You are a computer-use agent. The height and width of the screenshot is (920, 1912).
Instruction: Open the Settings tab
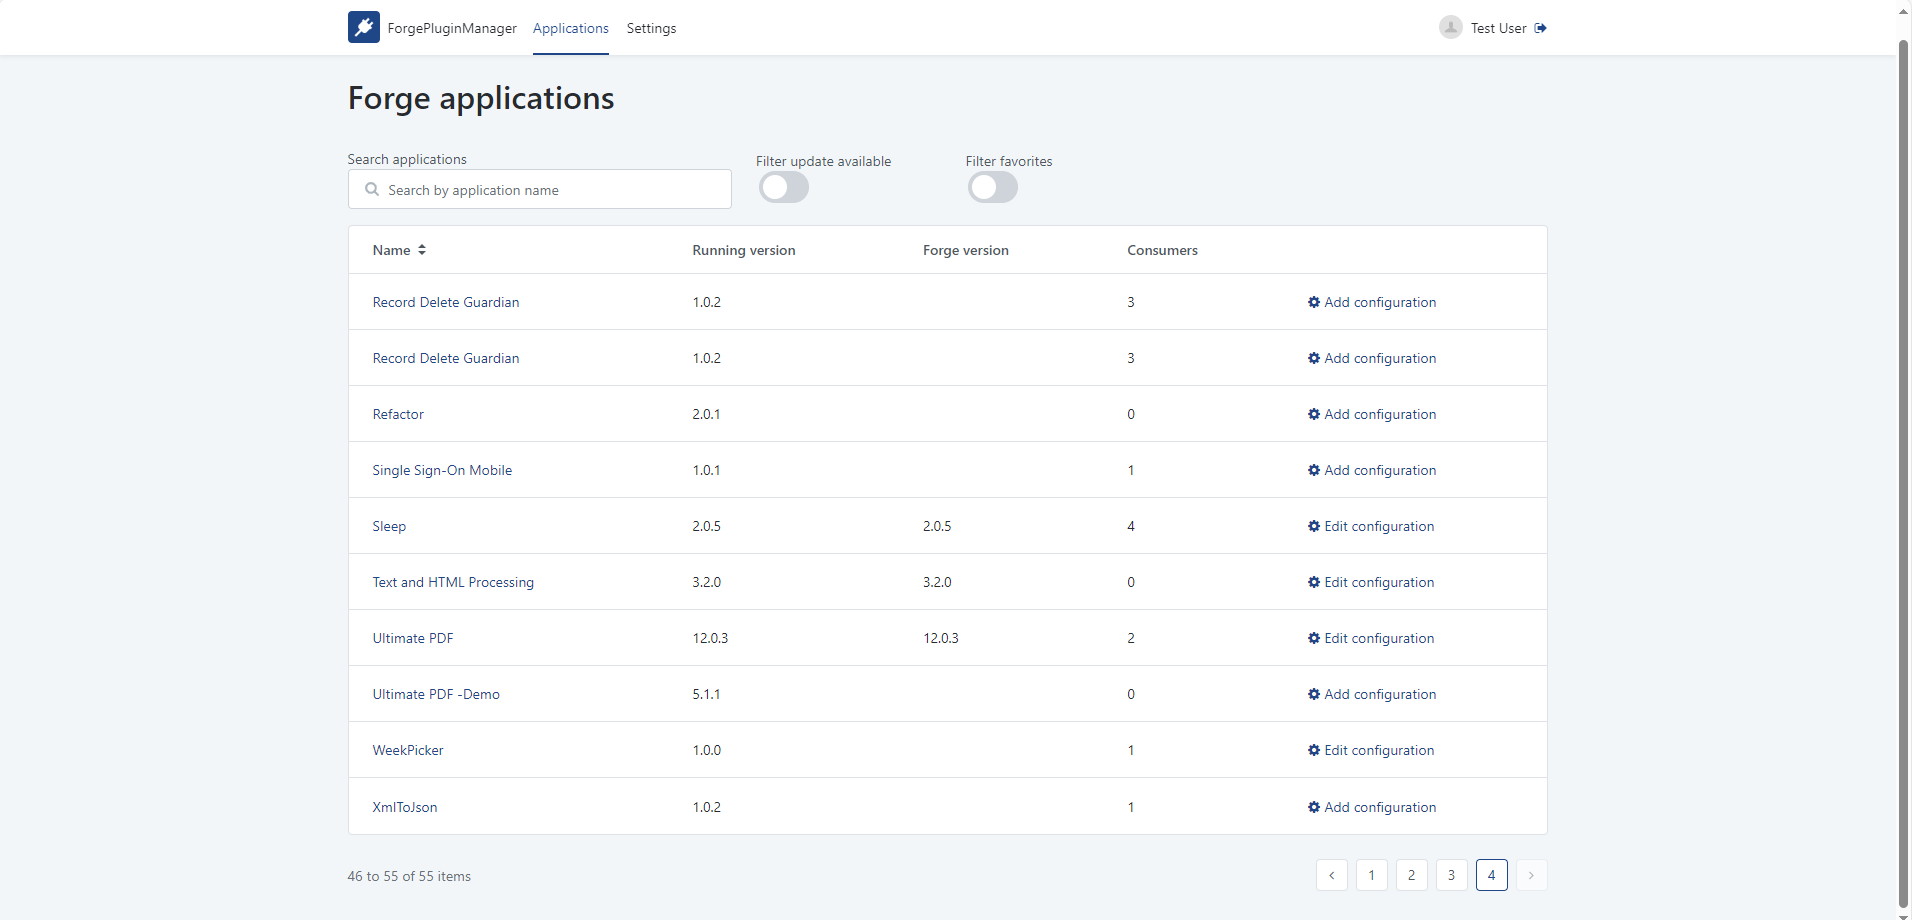(x=651, y=28)
